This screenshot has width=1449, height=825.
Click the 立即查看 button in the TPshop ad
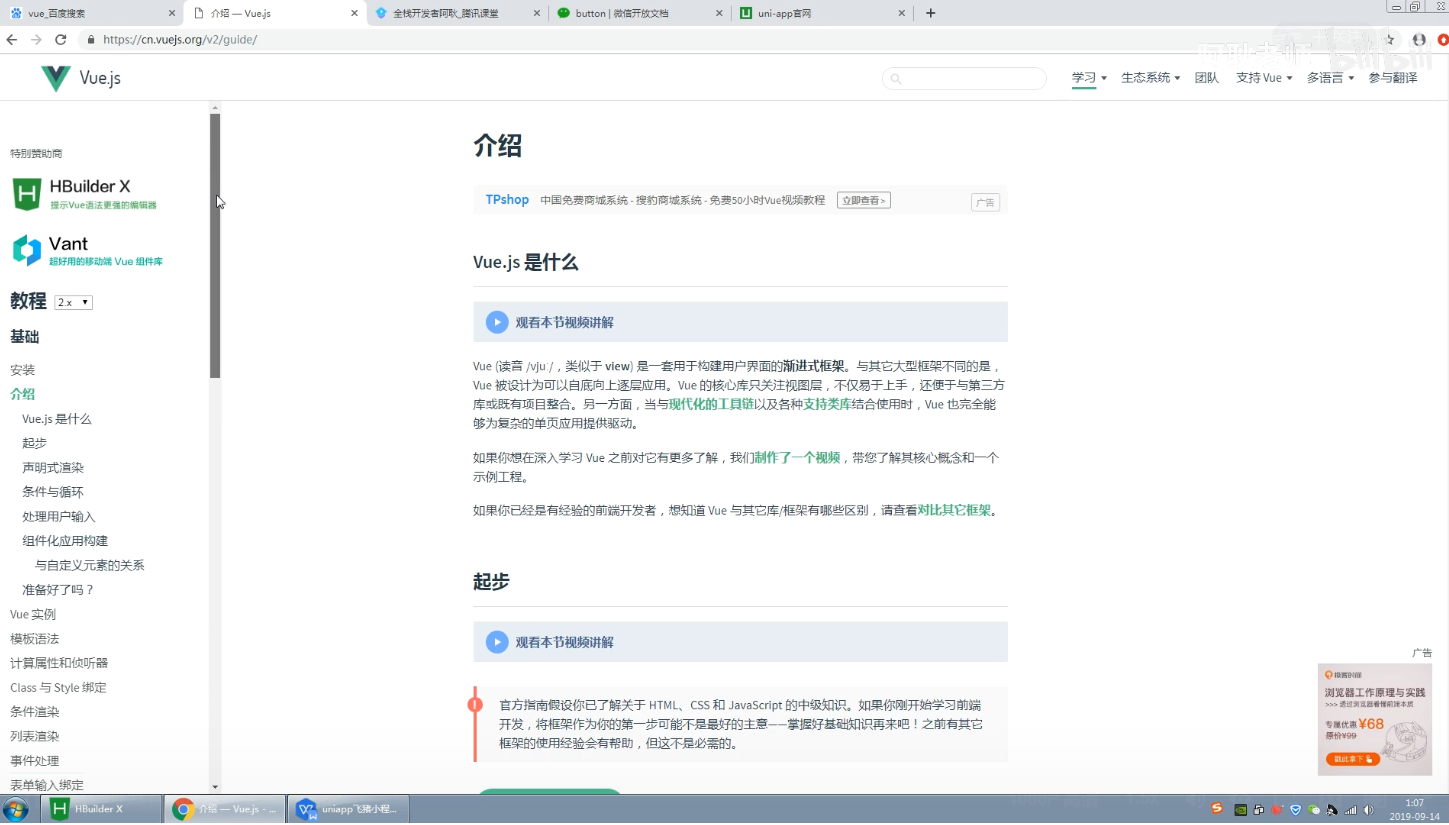pyautogui.click(x=862, y=199)
